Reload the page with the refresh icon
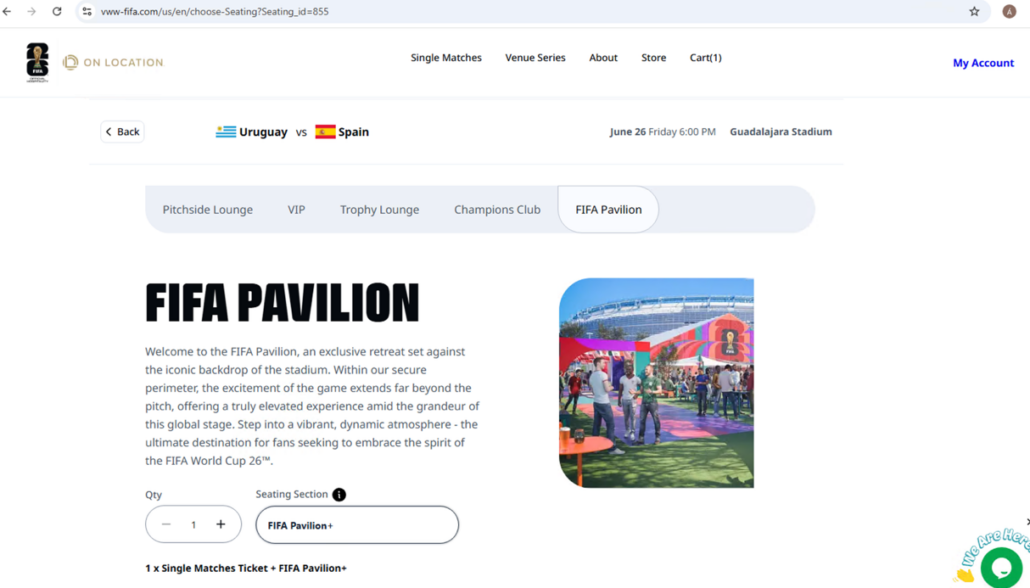Screen dimensions: 1030x588 (x=57, y=11)
